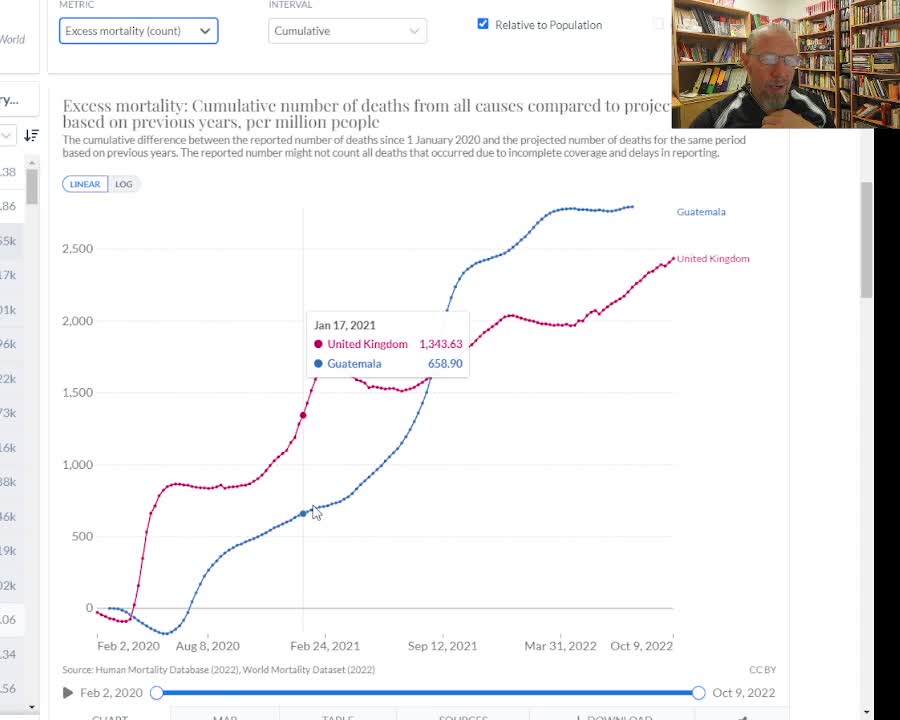Click the webcam video thumbnail
The width and height of the screenshot is (900, 720).
click(785, 64)
